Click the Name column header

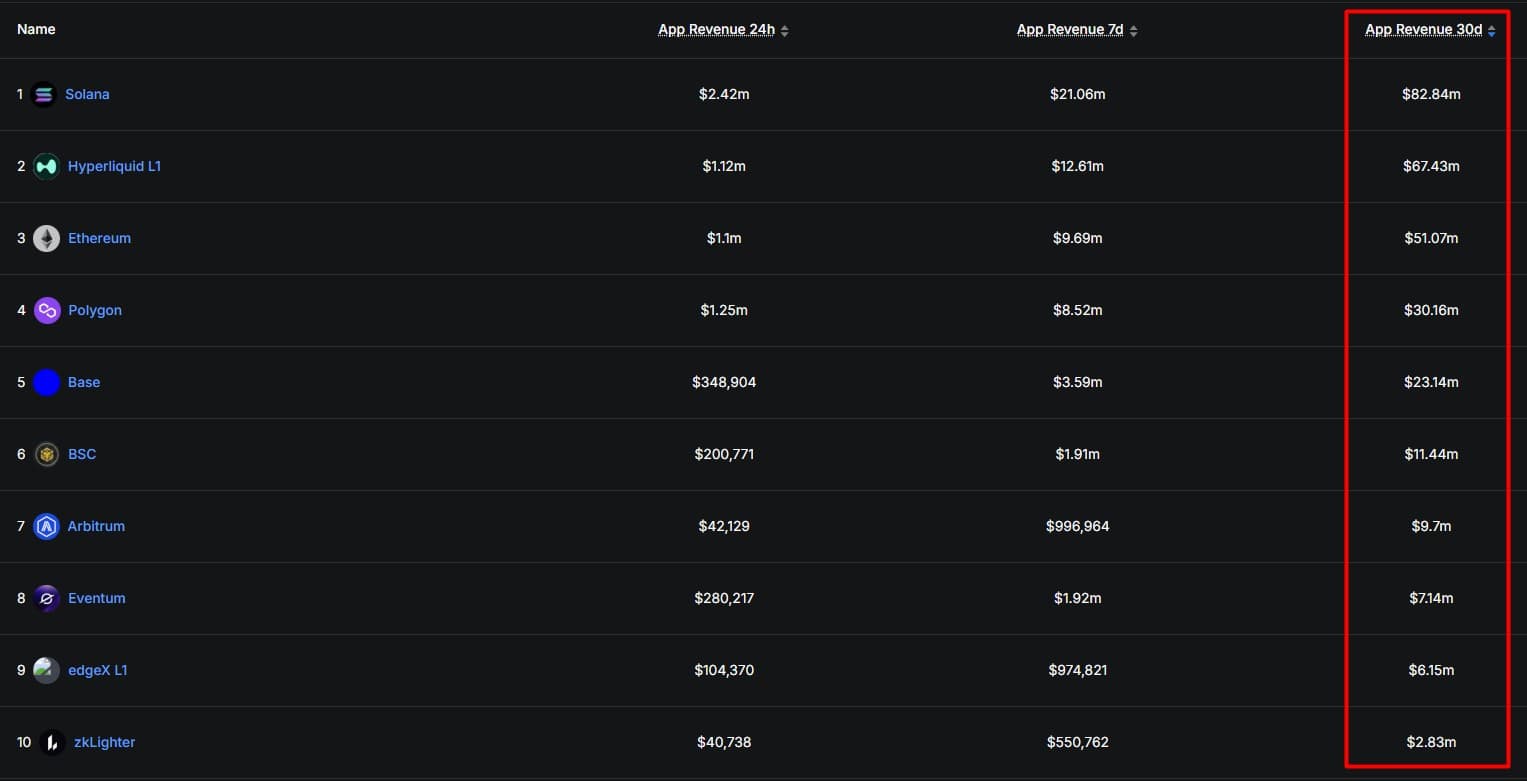point(36,30)
